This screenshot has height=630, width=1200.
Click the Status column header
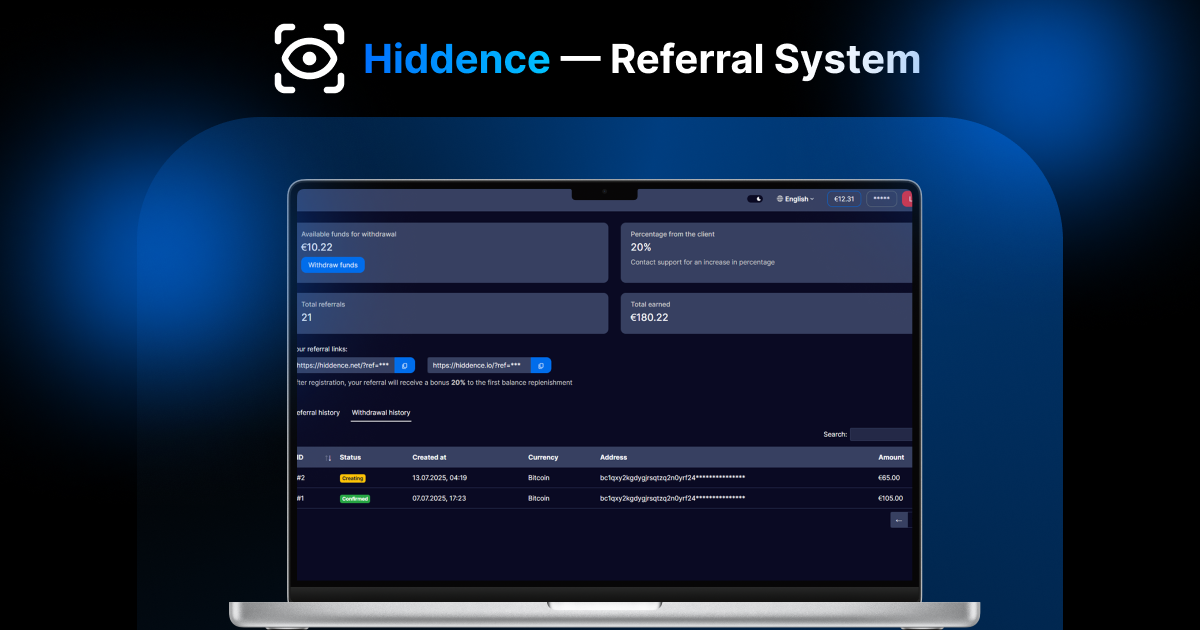(x=351, y=457)
